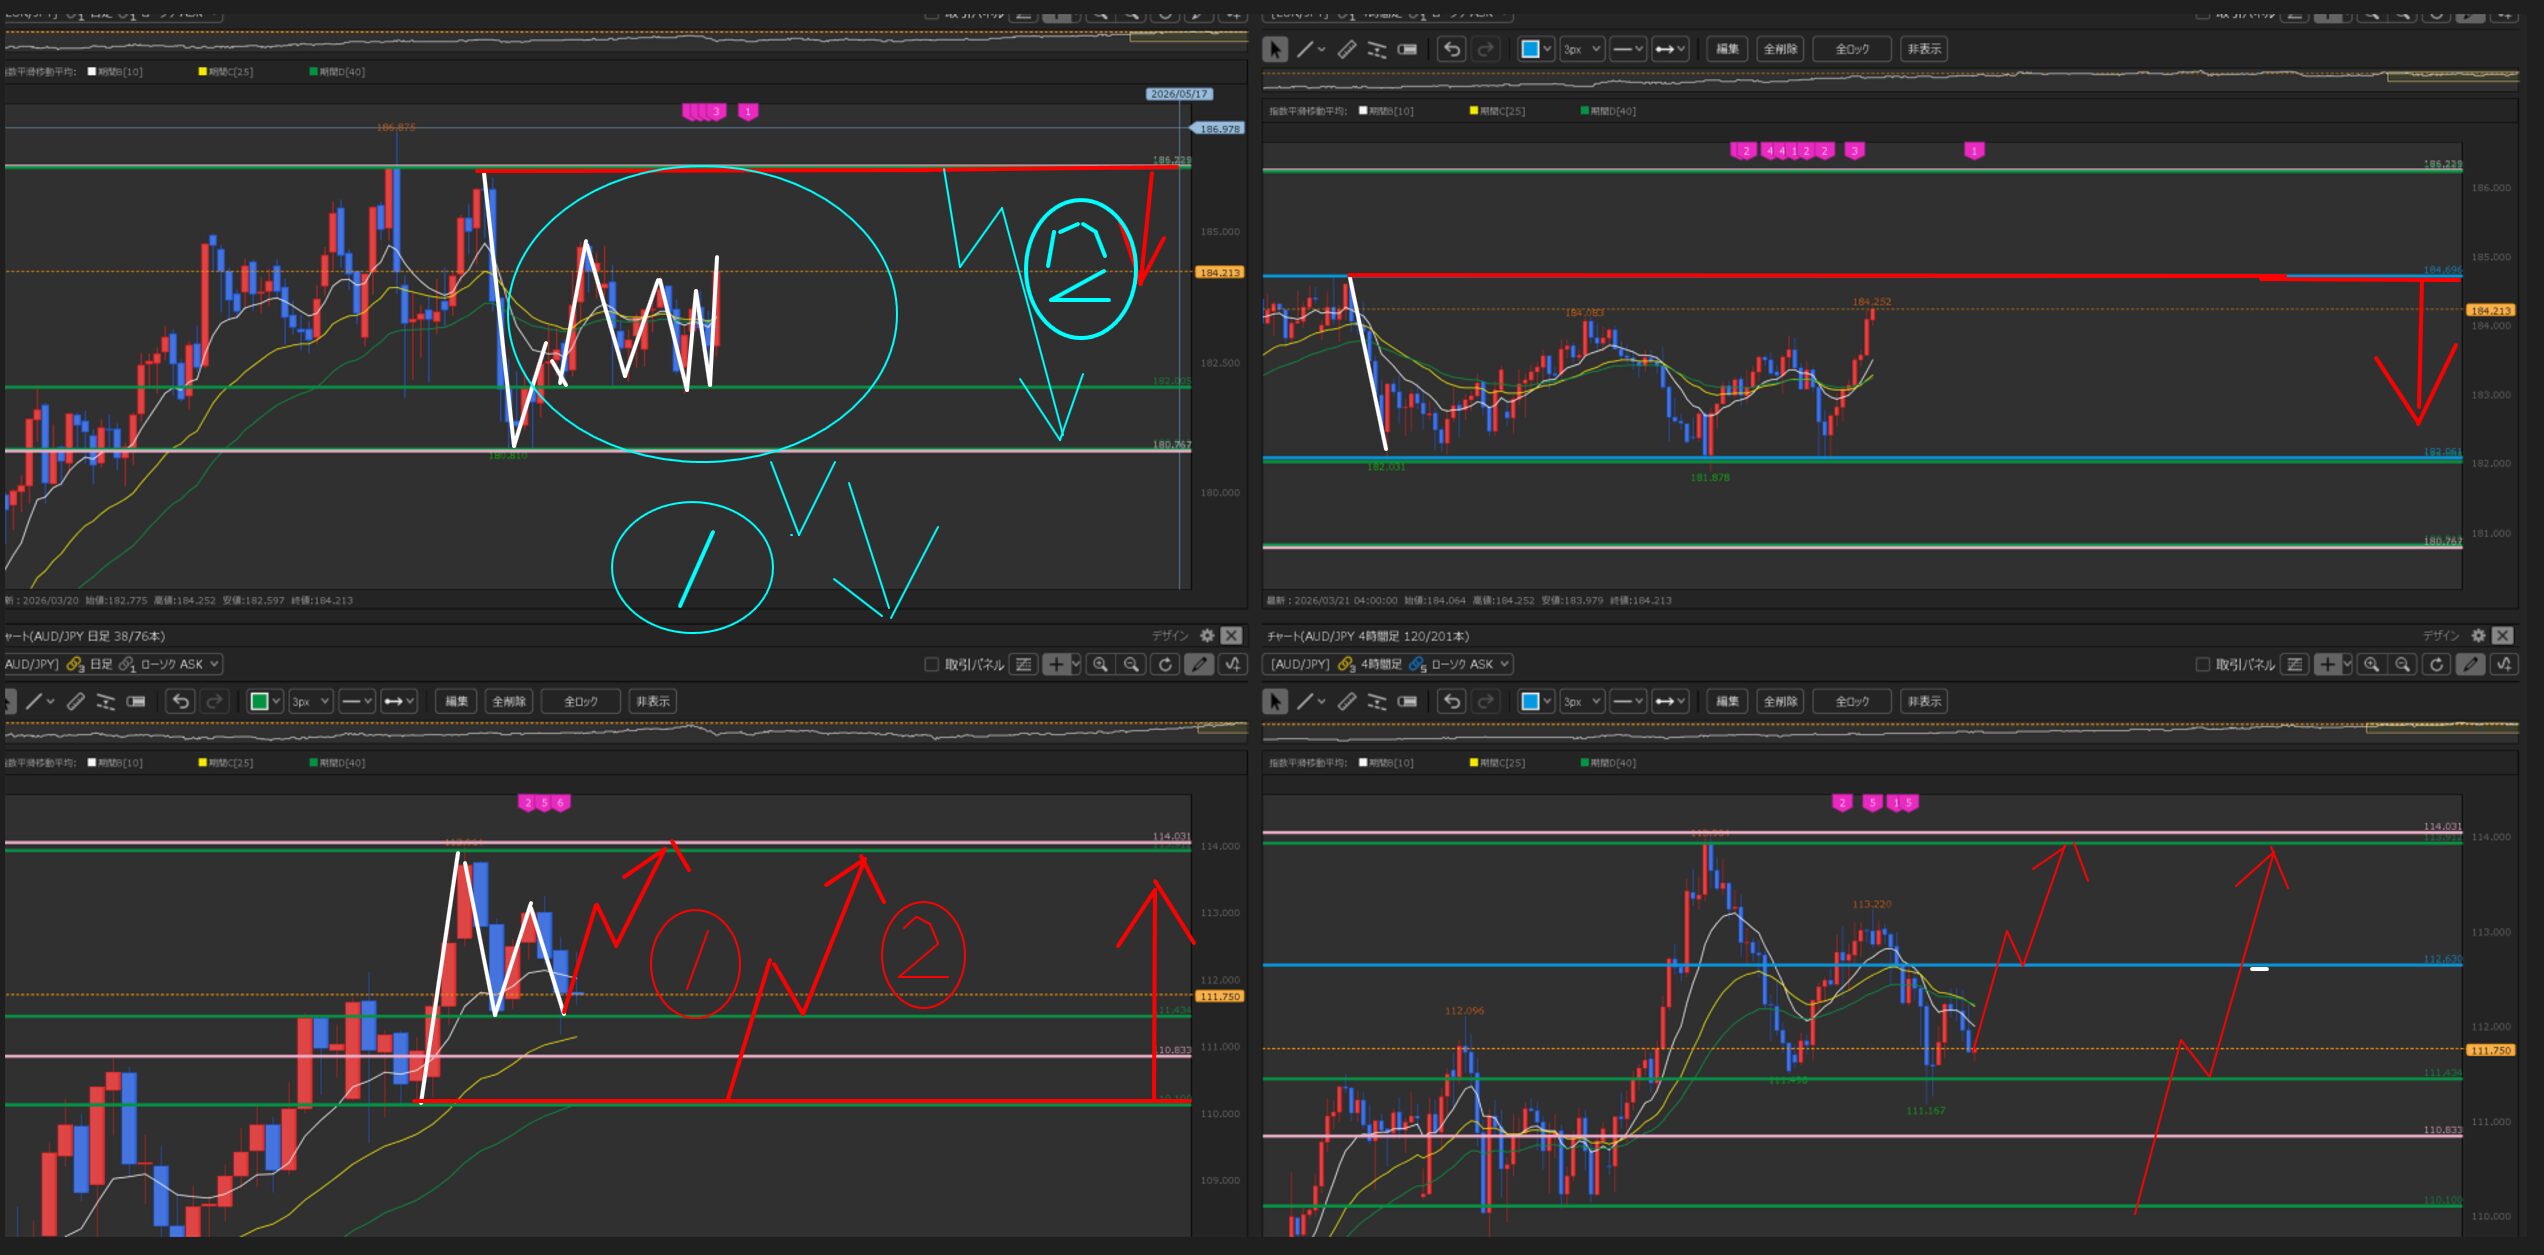This screenshot has height=1255, width=2544.
Task: Click the 全ロック button on the 4-hour chart
Action: point(1851,702)
